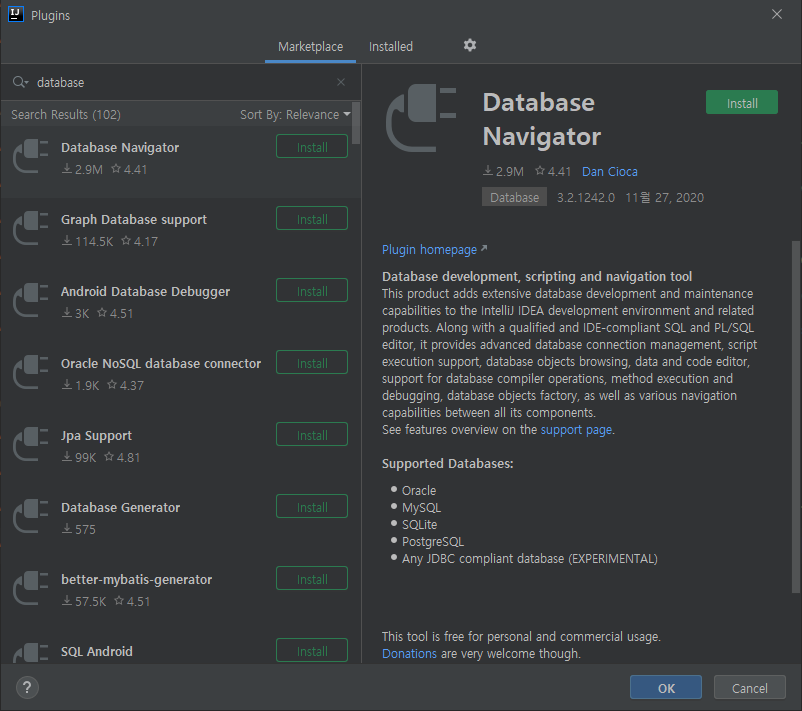Click the Jpa Support plugin icon

tap(31, 445)
